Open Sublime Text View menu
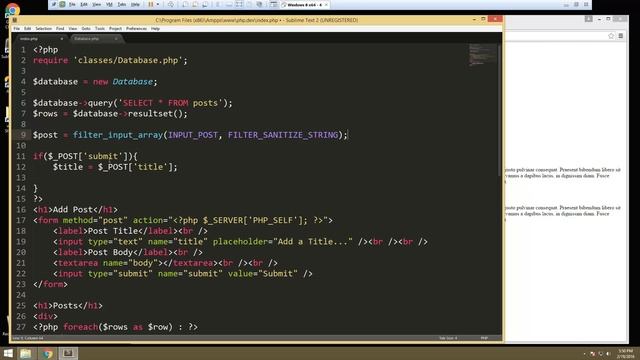The height and width of the screenshot is (360, 640). pyautogui.click(x=73, y=29)
